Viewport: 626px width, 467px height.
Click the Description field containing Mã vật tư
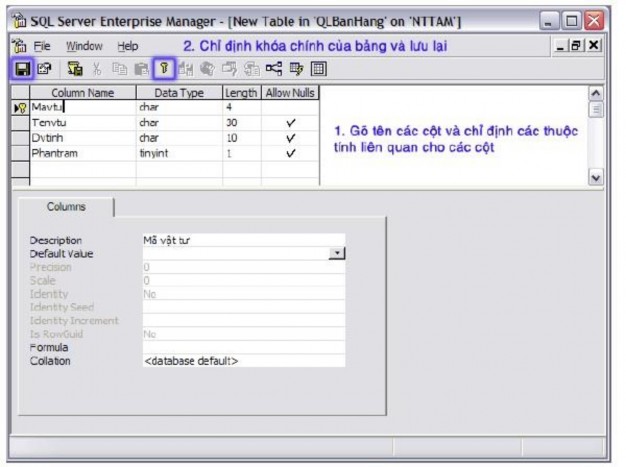pyautogui.click(x=242, y=240)
